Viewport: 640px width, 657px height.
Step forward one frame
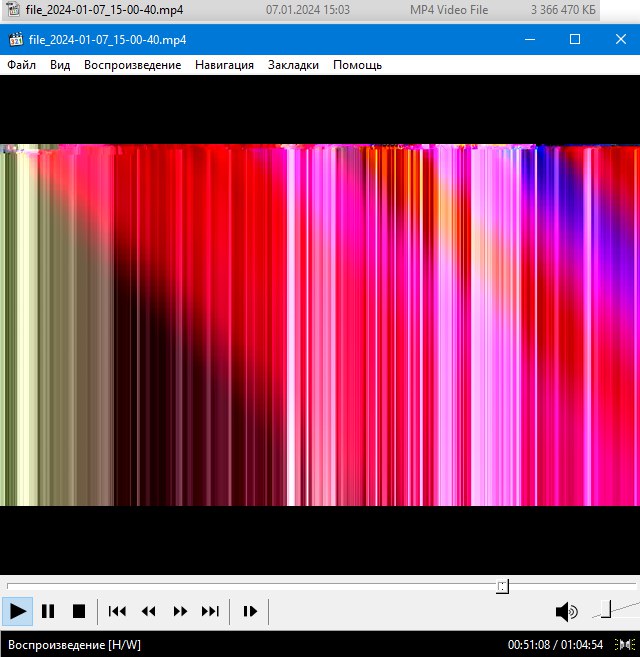[x=250, y=611]
